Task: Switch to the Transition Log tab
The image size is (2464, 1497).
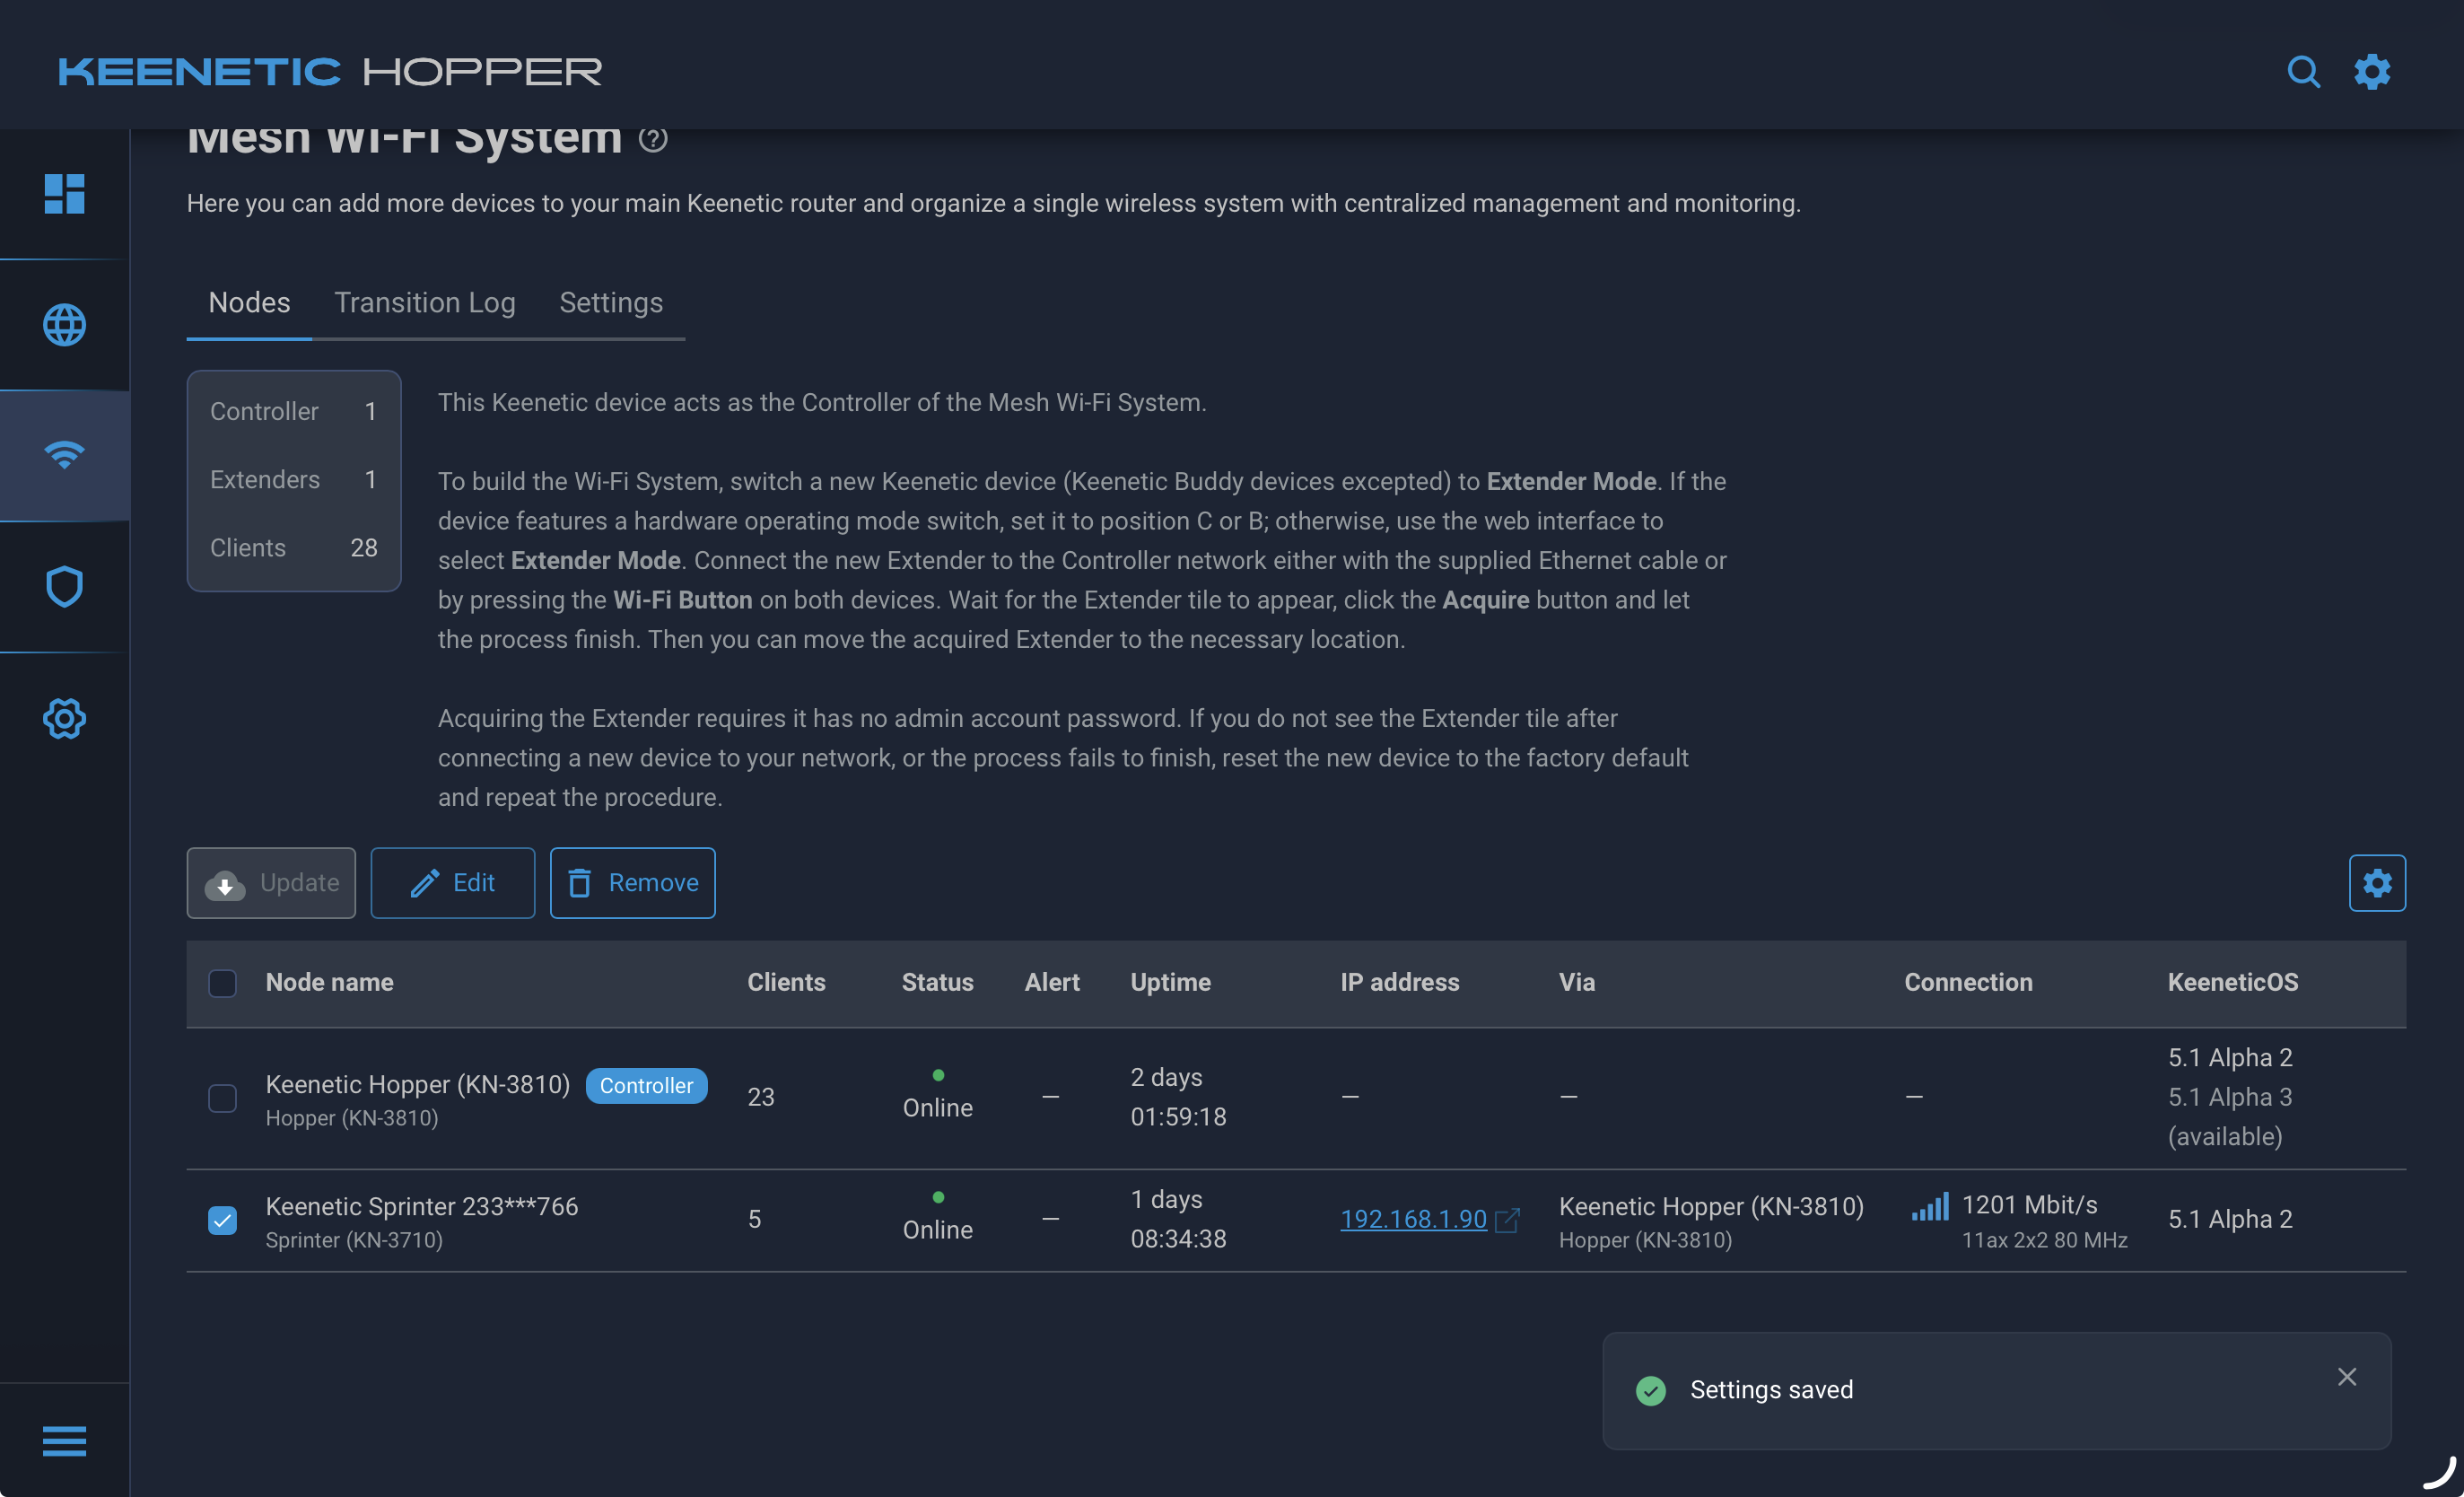Action: point(424,303)
